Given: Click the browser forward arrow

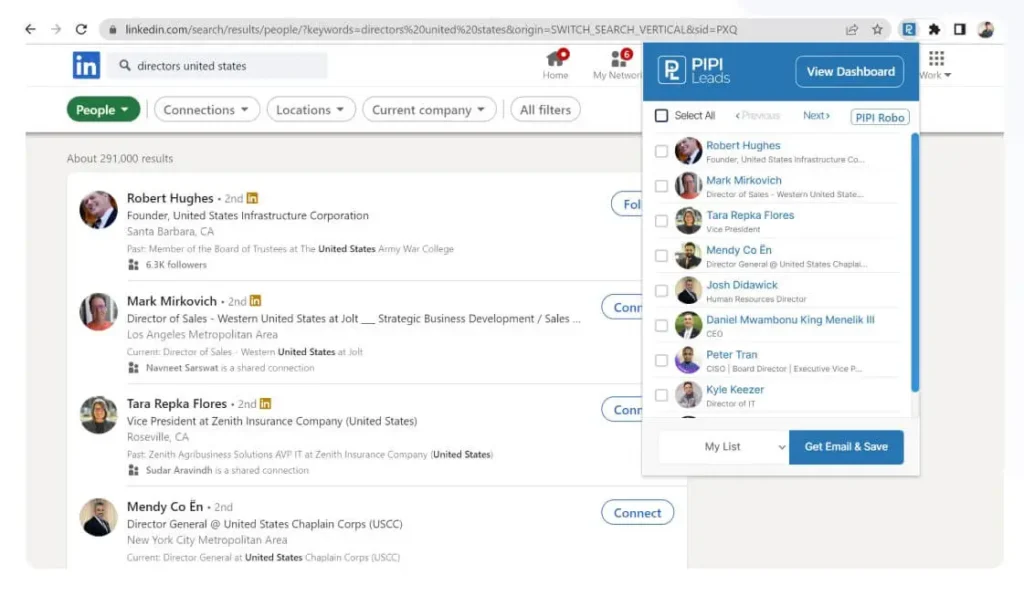Looking at the screenshot, I should pos(56,29).
